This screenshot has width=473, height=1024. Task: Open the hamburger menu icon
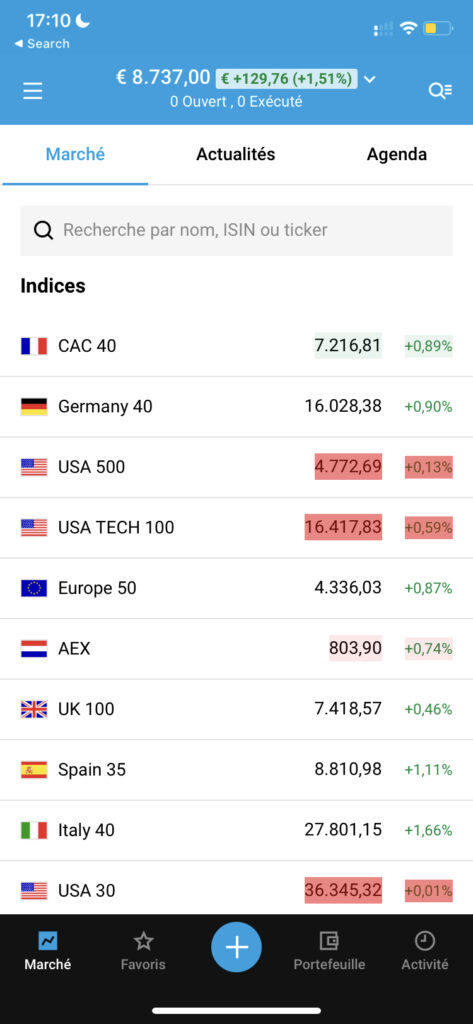tap(33, 91)
